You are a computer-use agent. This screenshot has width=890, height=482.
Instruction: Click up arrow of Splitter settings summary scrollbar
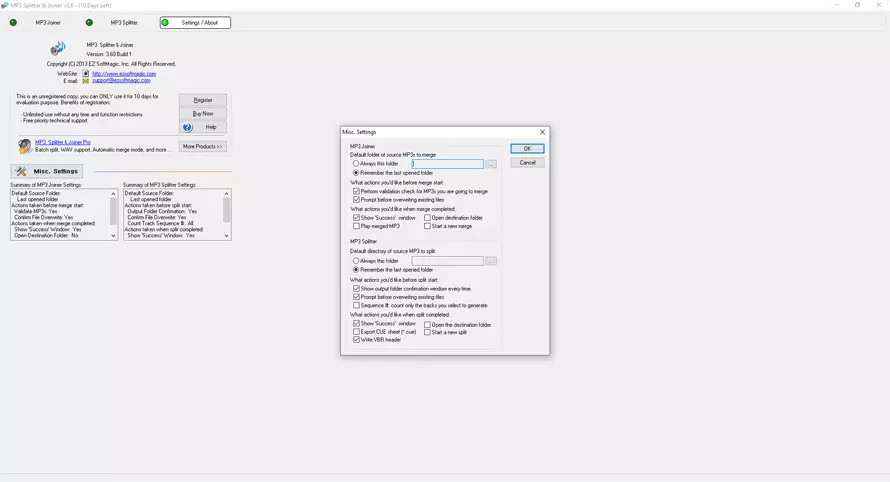coord(226,194)
